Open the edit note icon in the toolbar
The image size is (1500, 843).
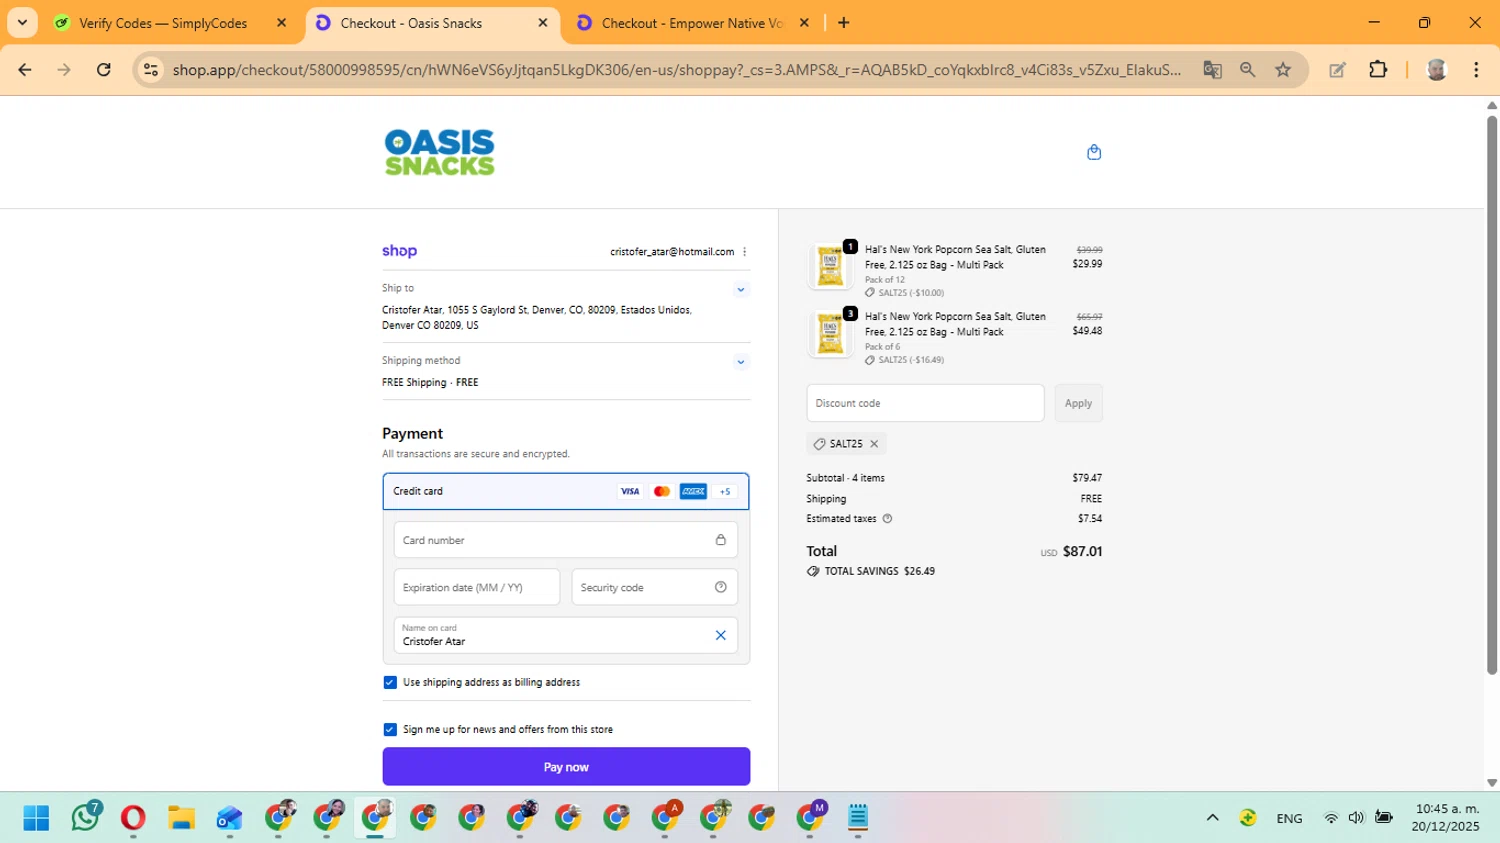(x=1337, y=70)
